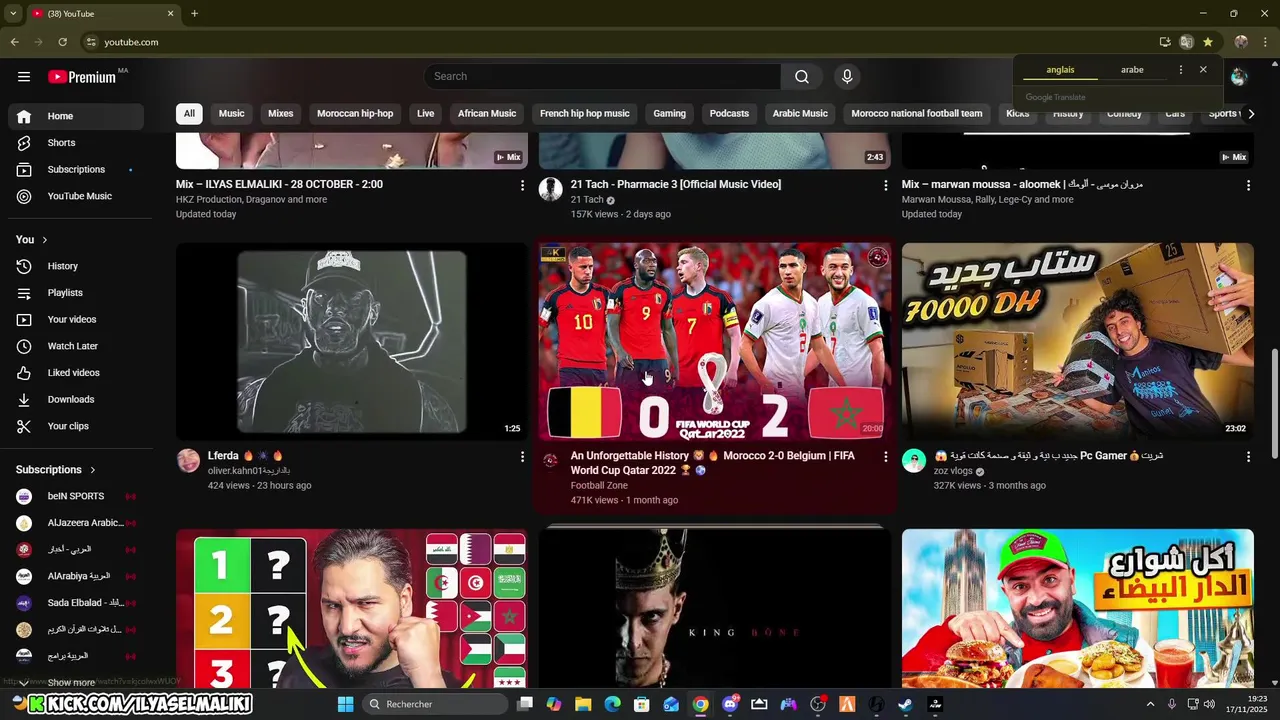This screenshot has height=720, width=1280.
Task: Click in the YouTube search field
Action: point(602,76)
